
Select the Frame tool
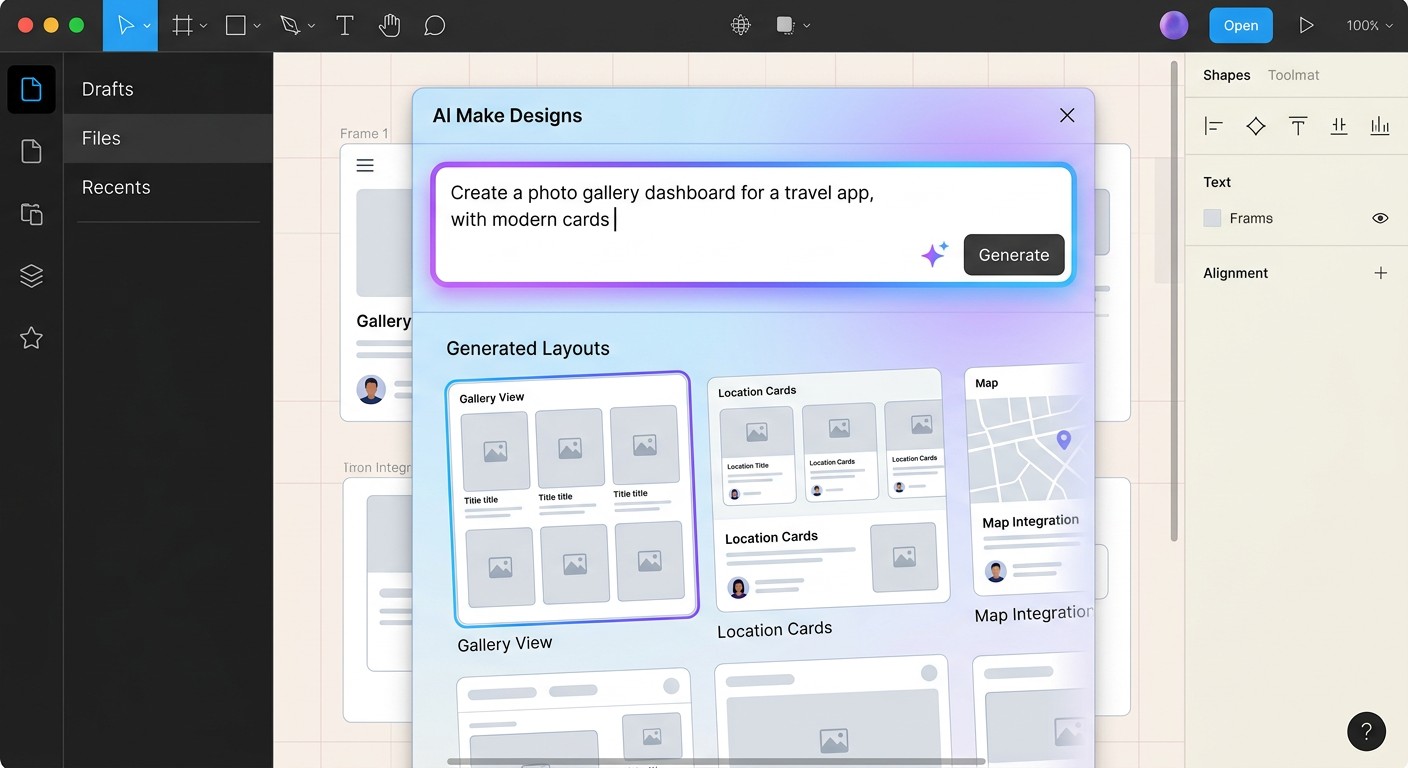tap(182, 25)
